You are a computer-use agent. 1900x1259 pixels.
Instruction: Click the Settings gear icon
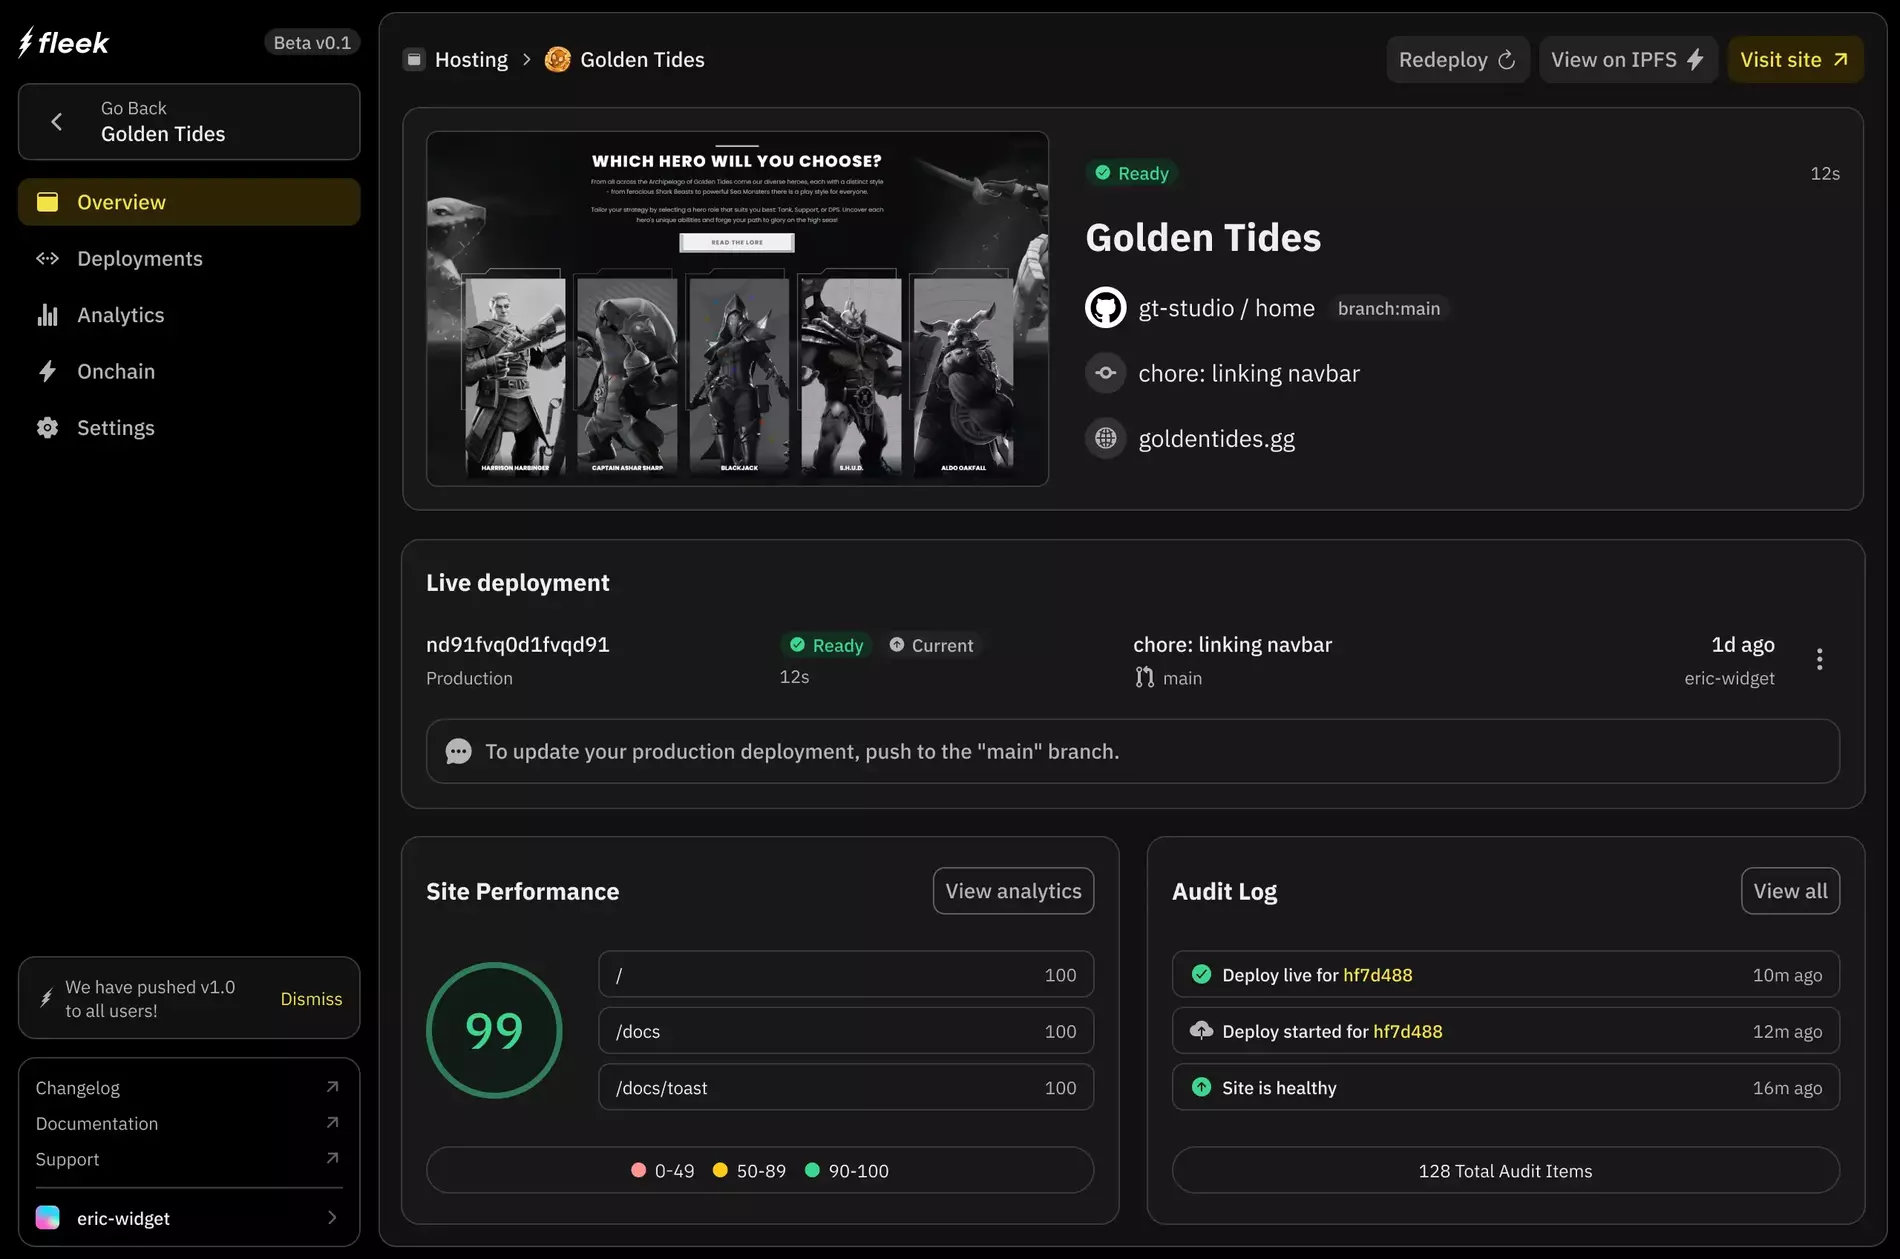47,427
